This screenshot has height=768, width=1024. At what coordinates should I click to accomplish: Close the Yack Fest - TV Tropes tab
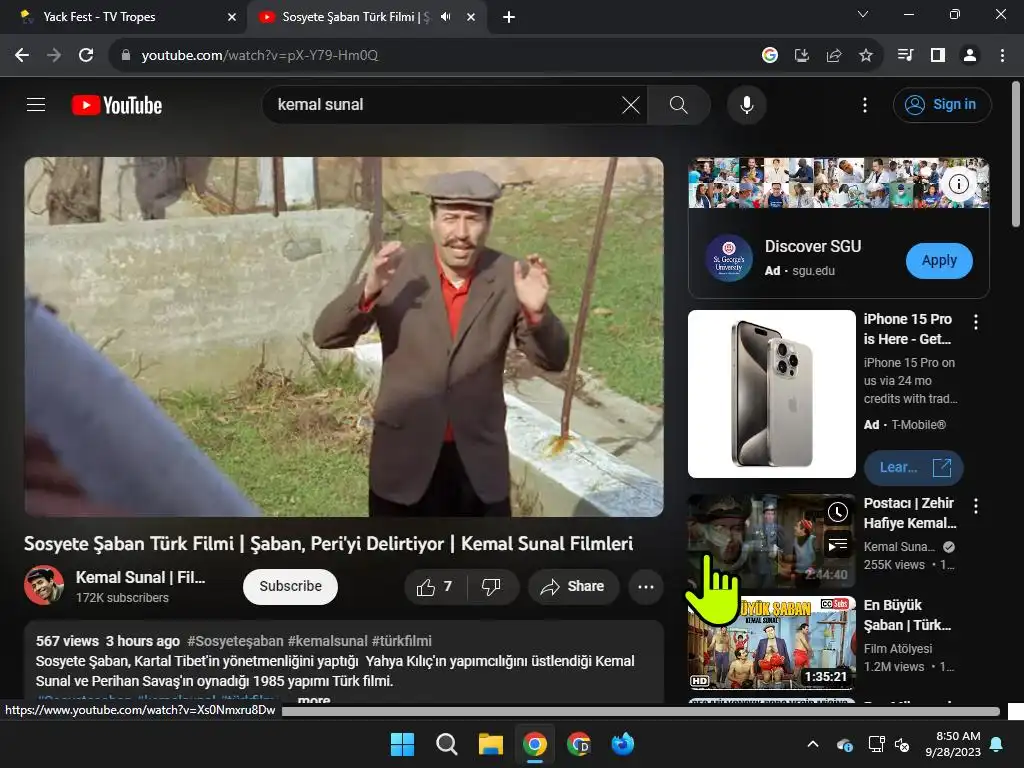[232, 17]
